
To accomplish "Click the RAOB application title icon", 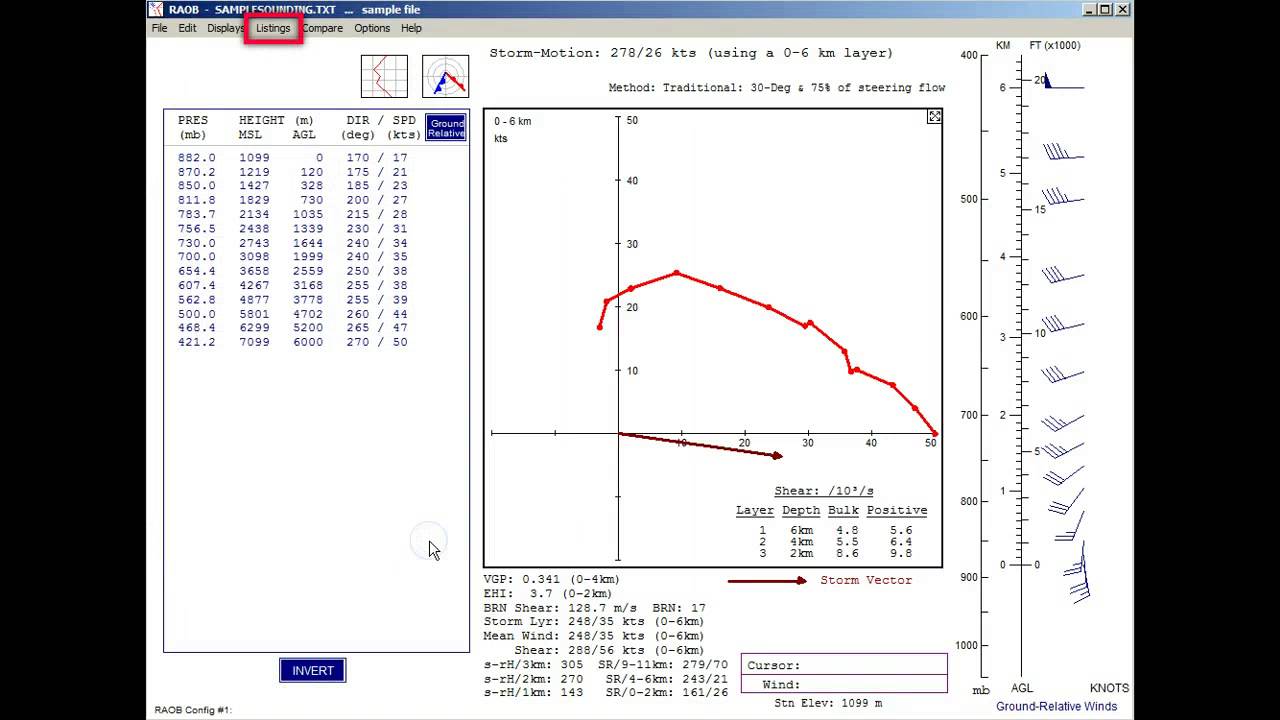I will (x=155, y=9).
